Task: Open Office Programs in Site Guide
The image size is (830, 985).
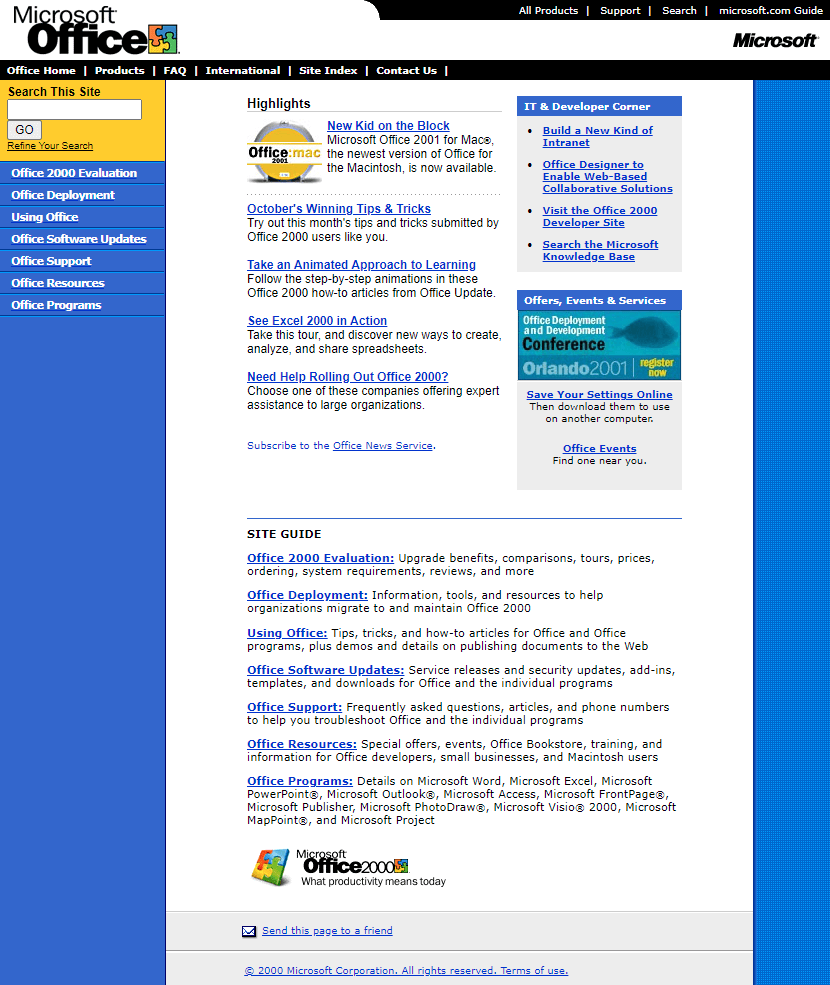Action: pyautogui.click(x=300, y=781)
